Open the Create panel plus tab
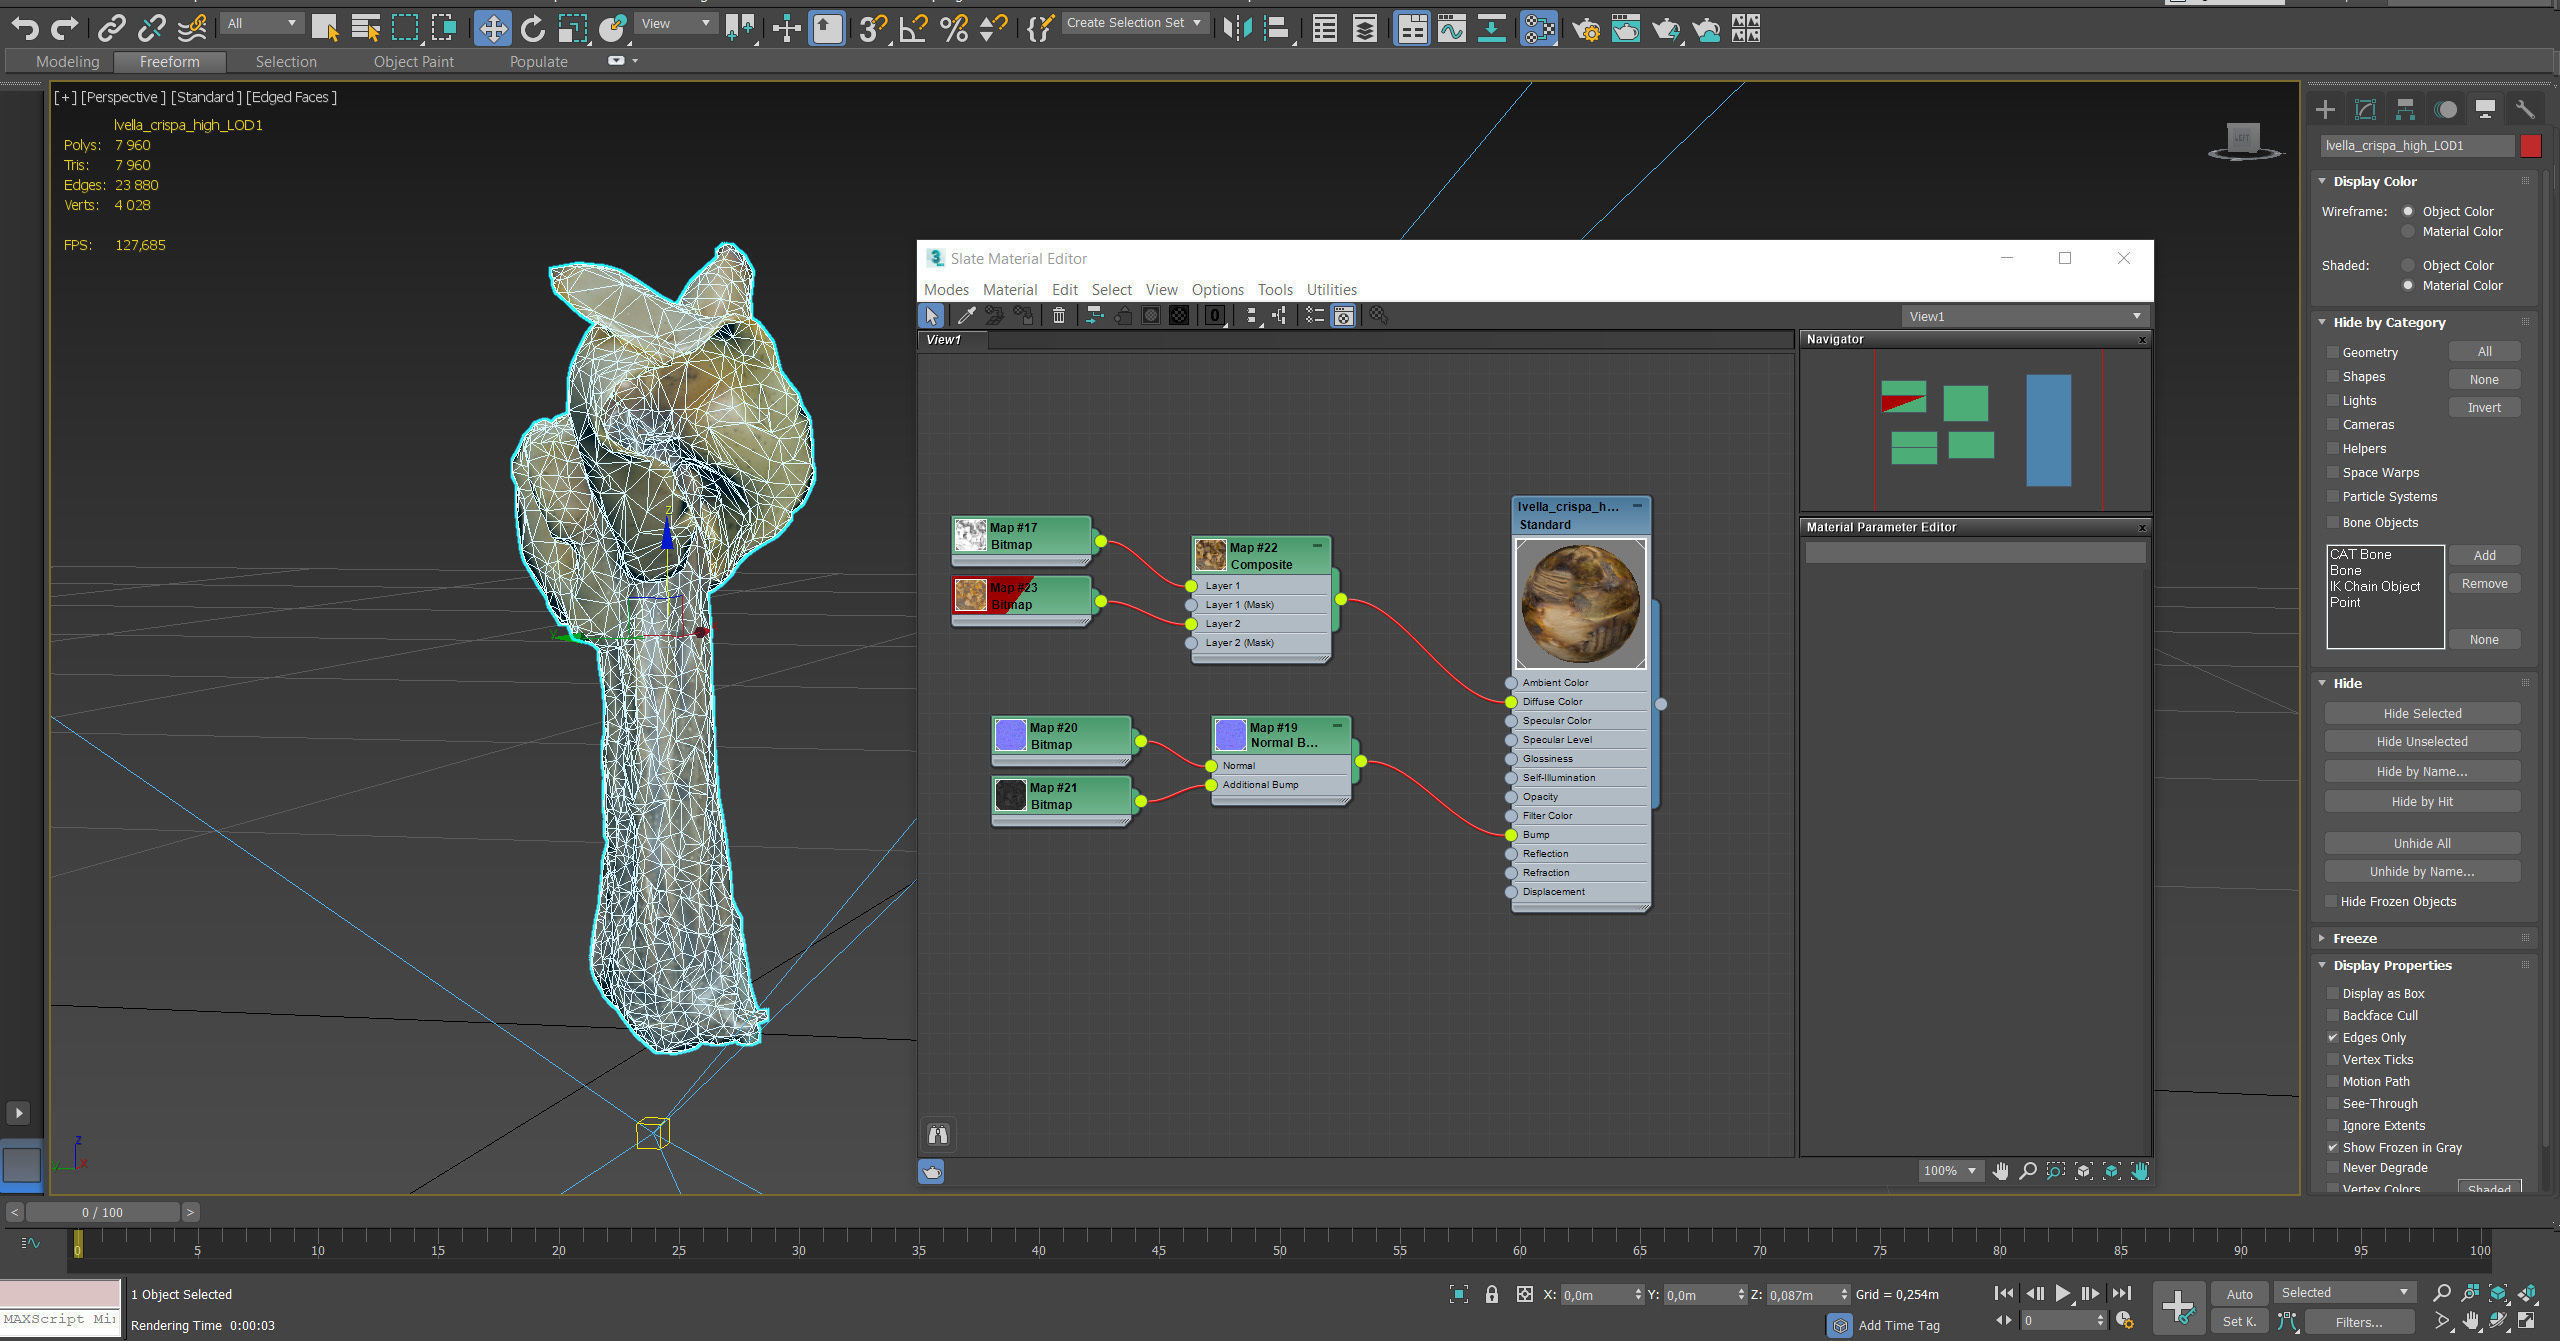 click(2325, 110)
